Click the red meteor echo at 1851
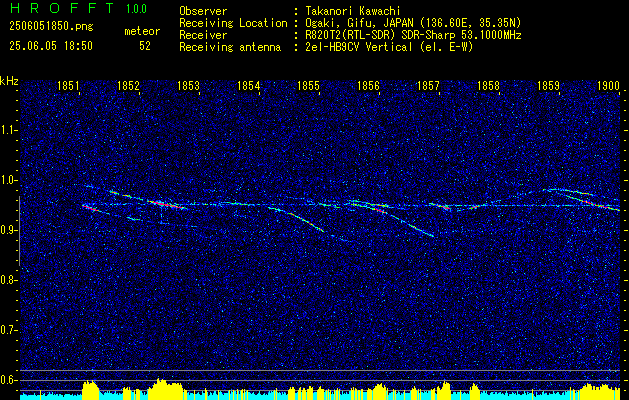The width and height of the screenshot is (629, 400). (x=90, y=207)
